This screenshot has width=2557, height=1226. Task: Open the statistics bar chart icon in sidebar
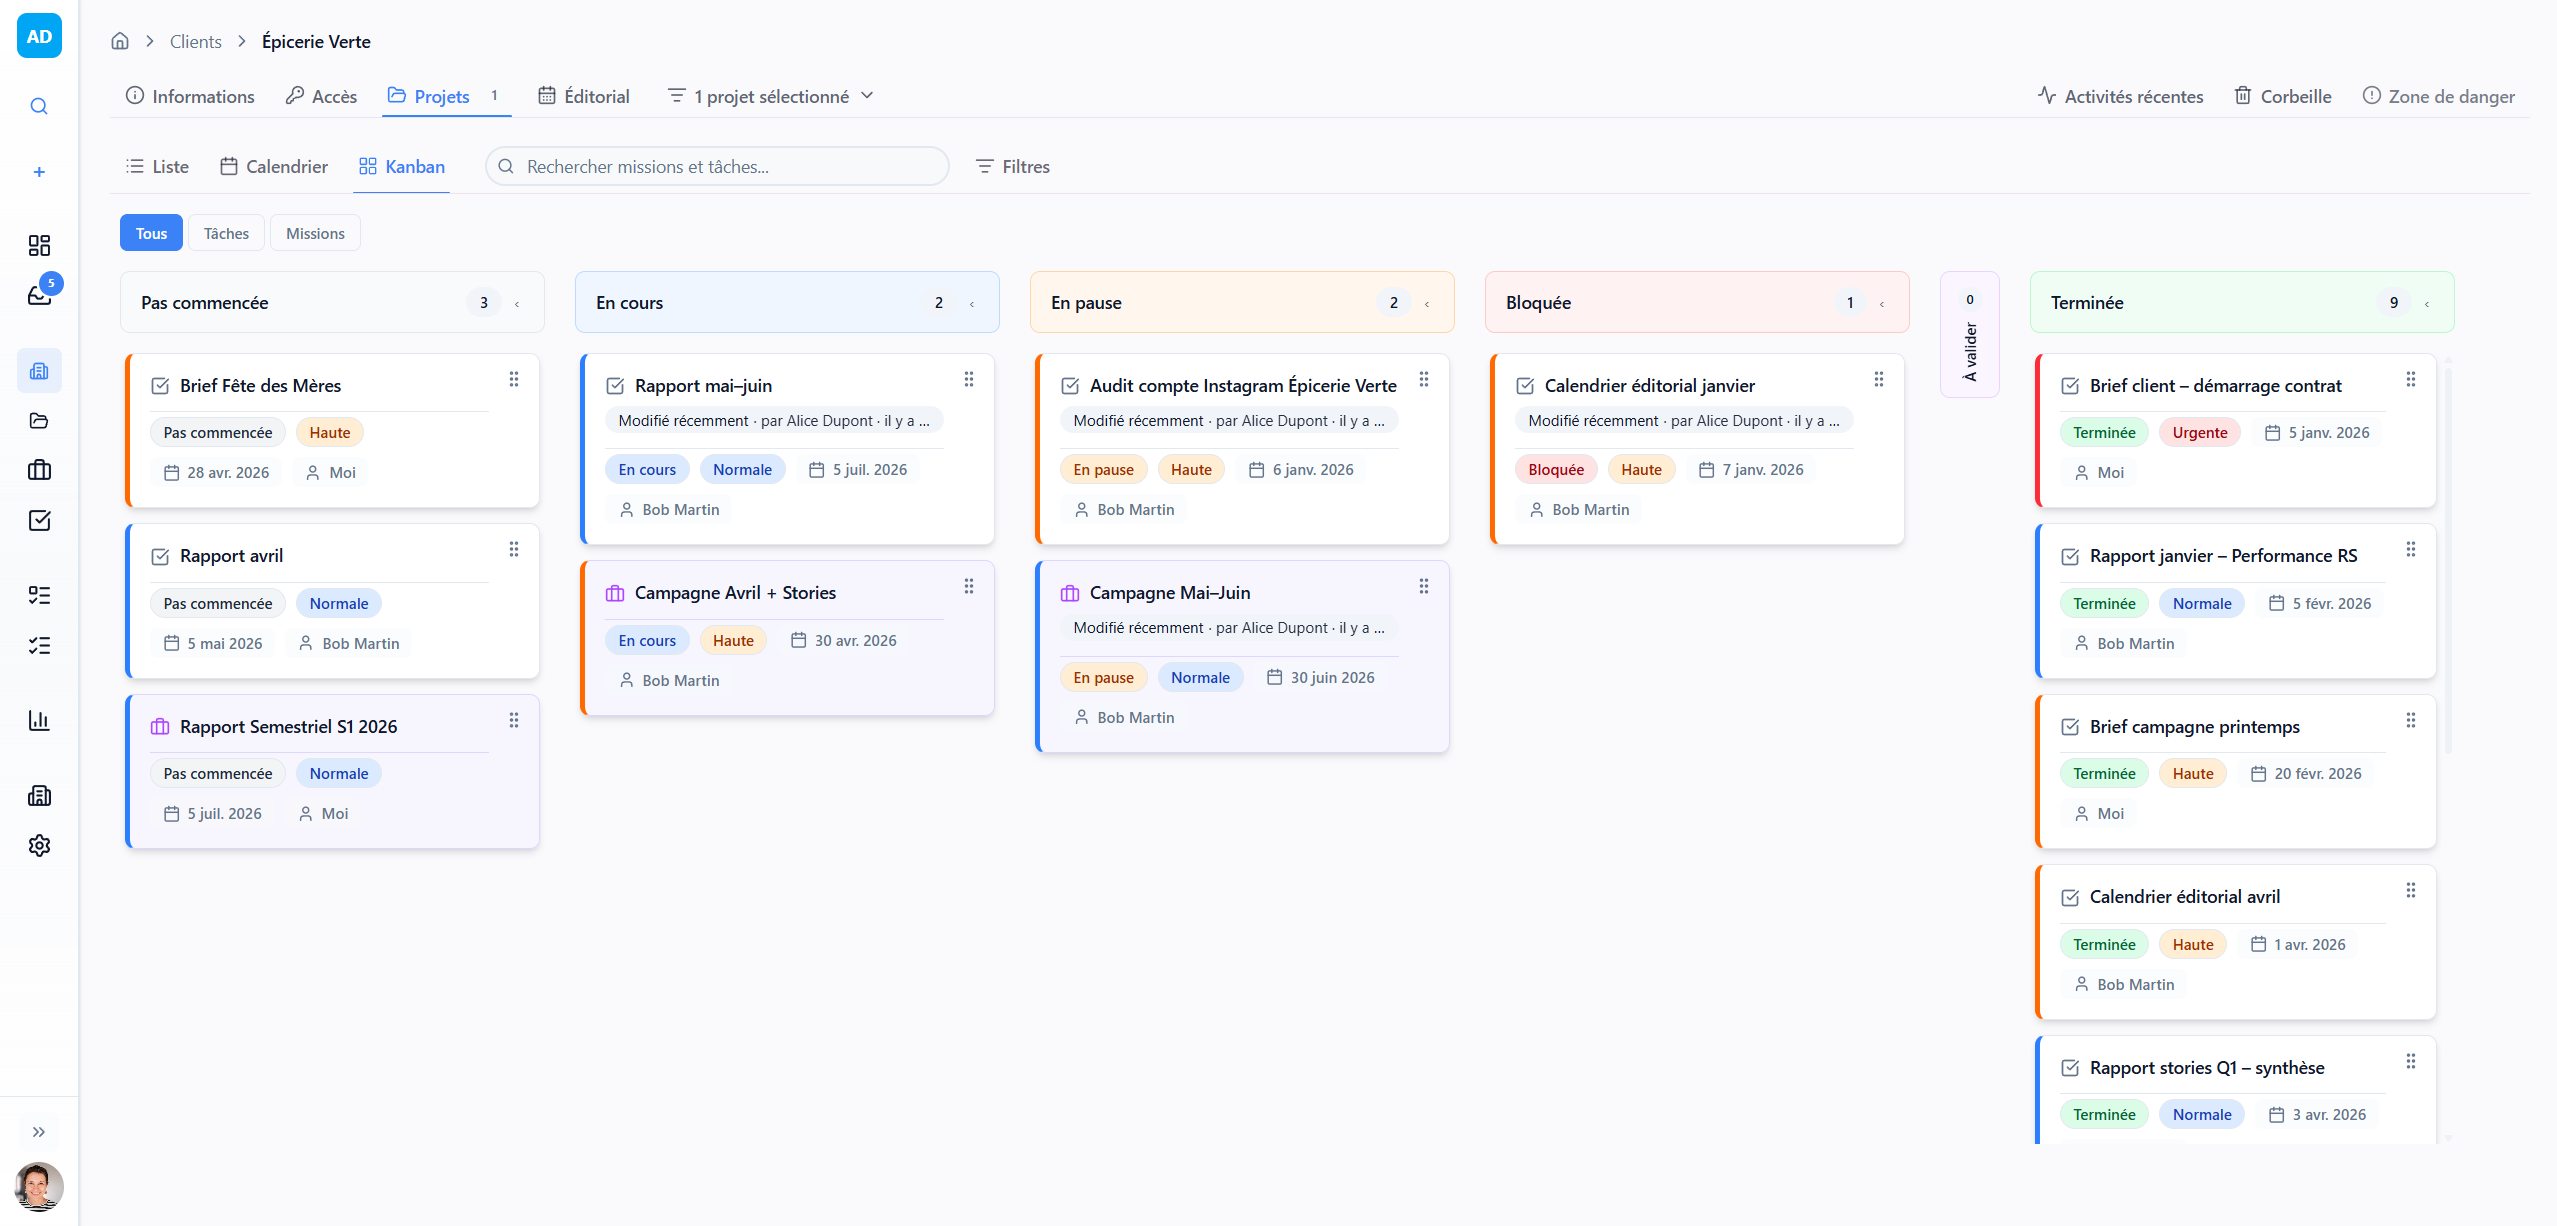(39, 720)
